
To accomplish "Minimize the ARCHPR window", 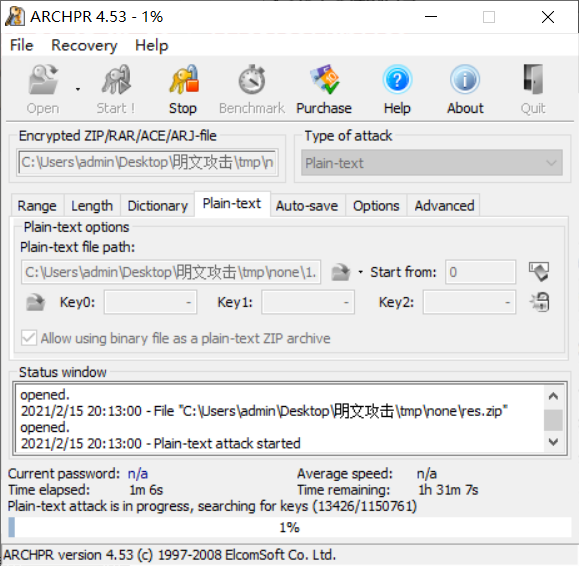I will click(x=431, y=17).
